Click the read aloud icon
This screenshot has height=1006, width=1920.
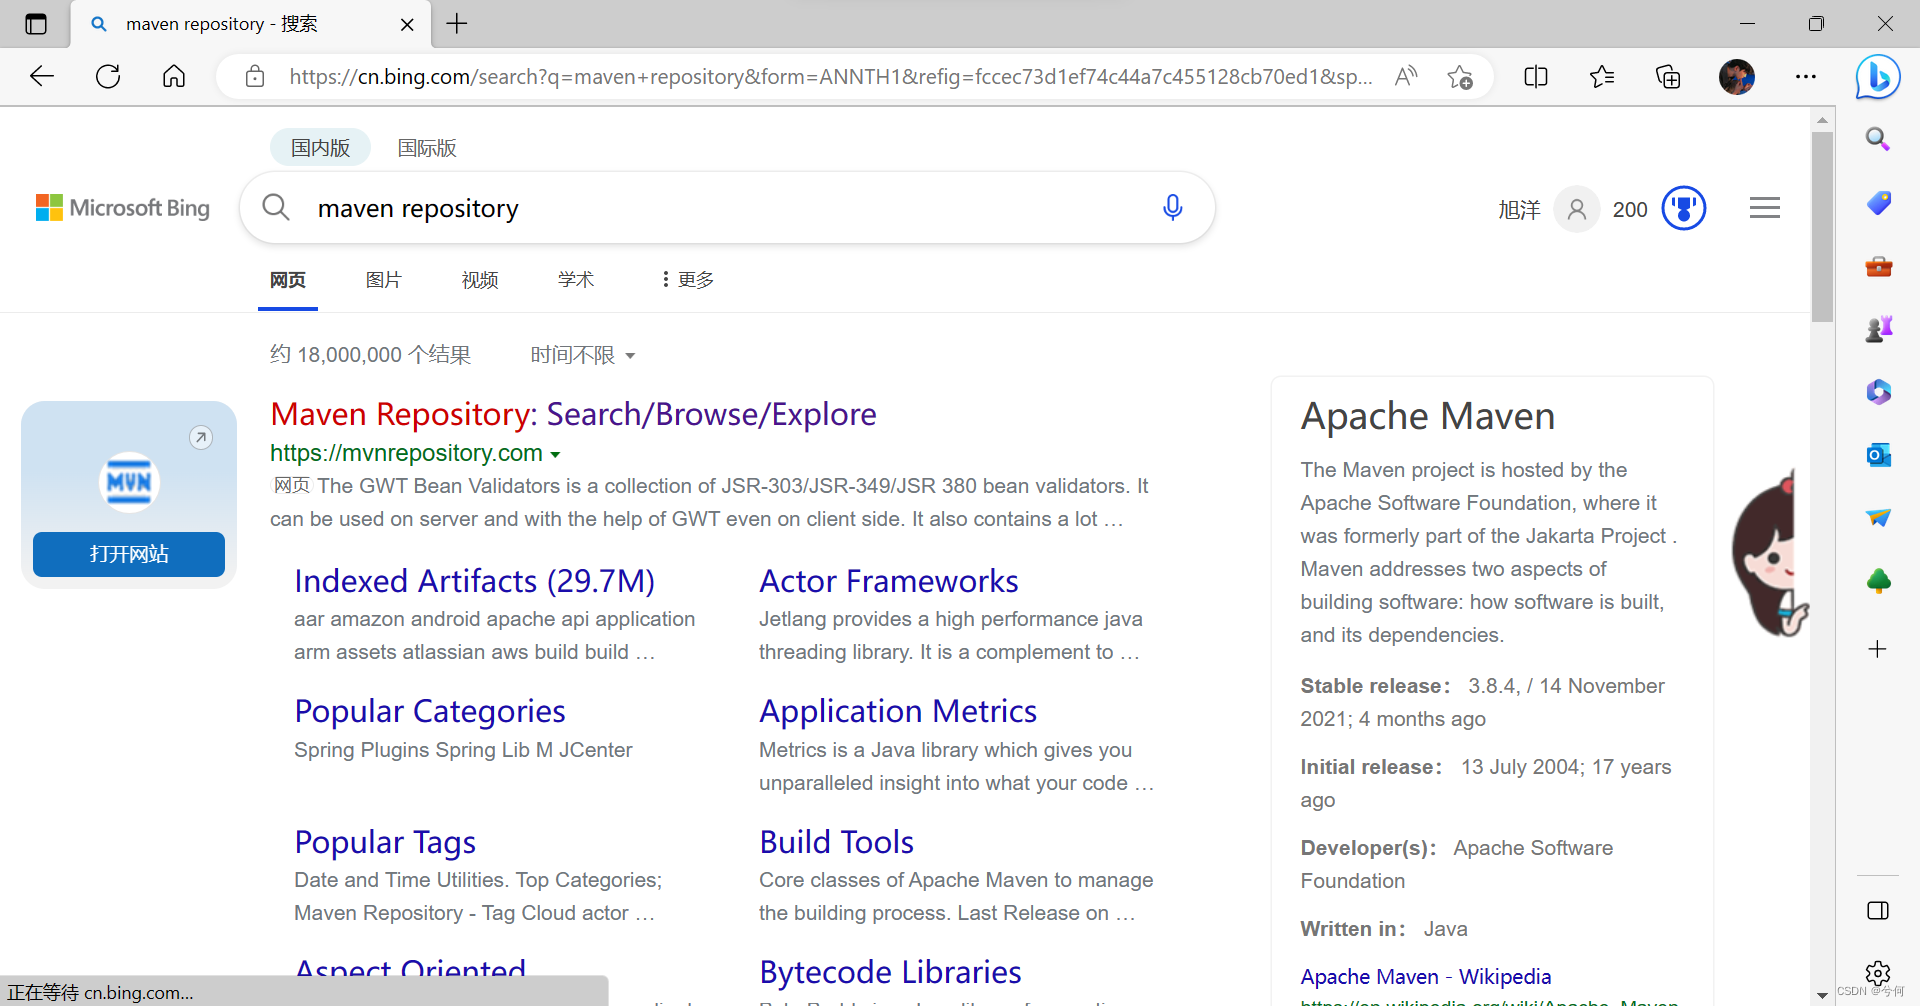click(1406, 77)
